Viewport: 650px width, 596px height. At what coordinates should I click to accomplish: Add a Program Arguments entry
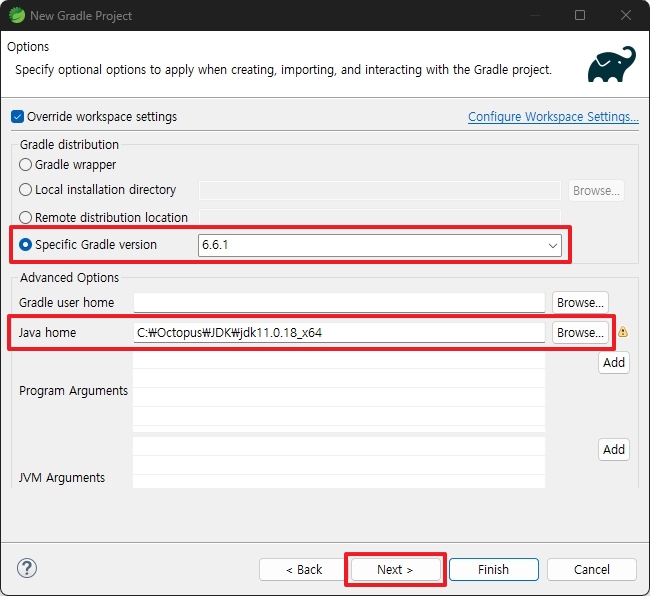pos(614,363)
